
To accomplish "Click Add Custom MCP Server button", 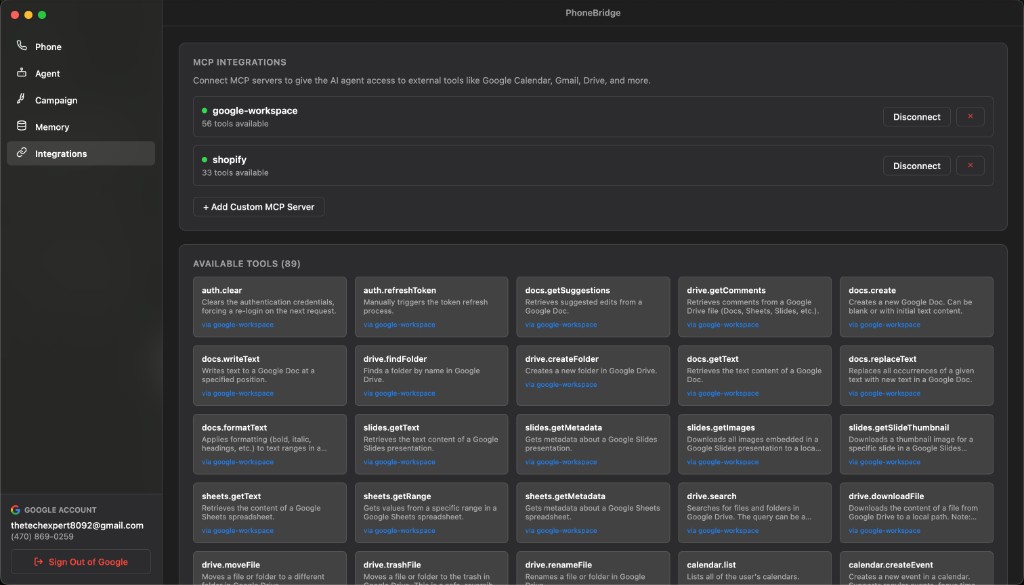I will pyautogui.click(x=259, y=207).
